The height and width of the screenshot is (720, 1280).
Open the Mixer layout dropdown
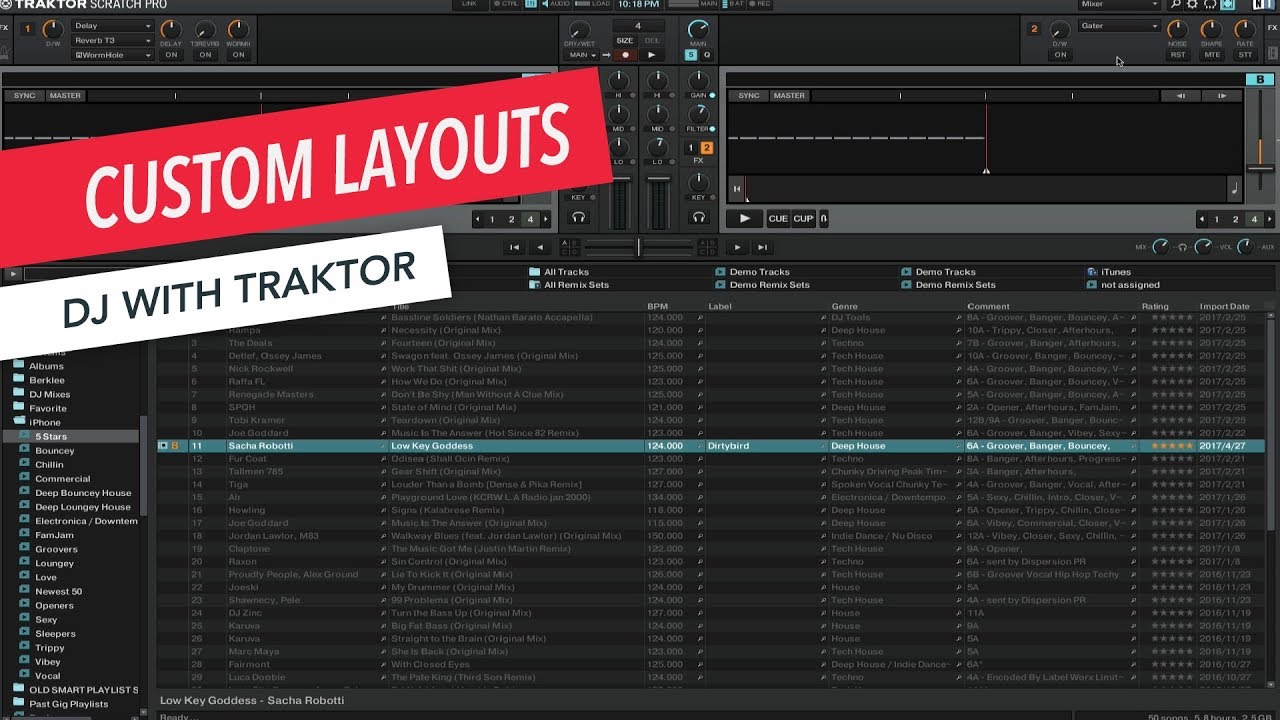(1121, 5)
